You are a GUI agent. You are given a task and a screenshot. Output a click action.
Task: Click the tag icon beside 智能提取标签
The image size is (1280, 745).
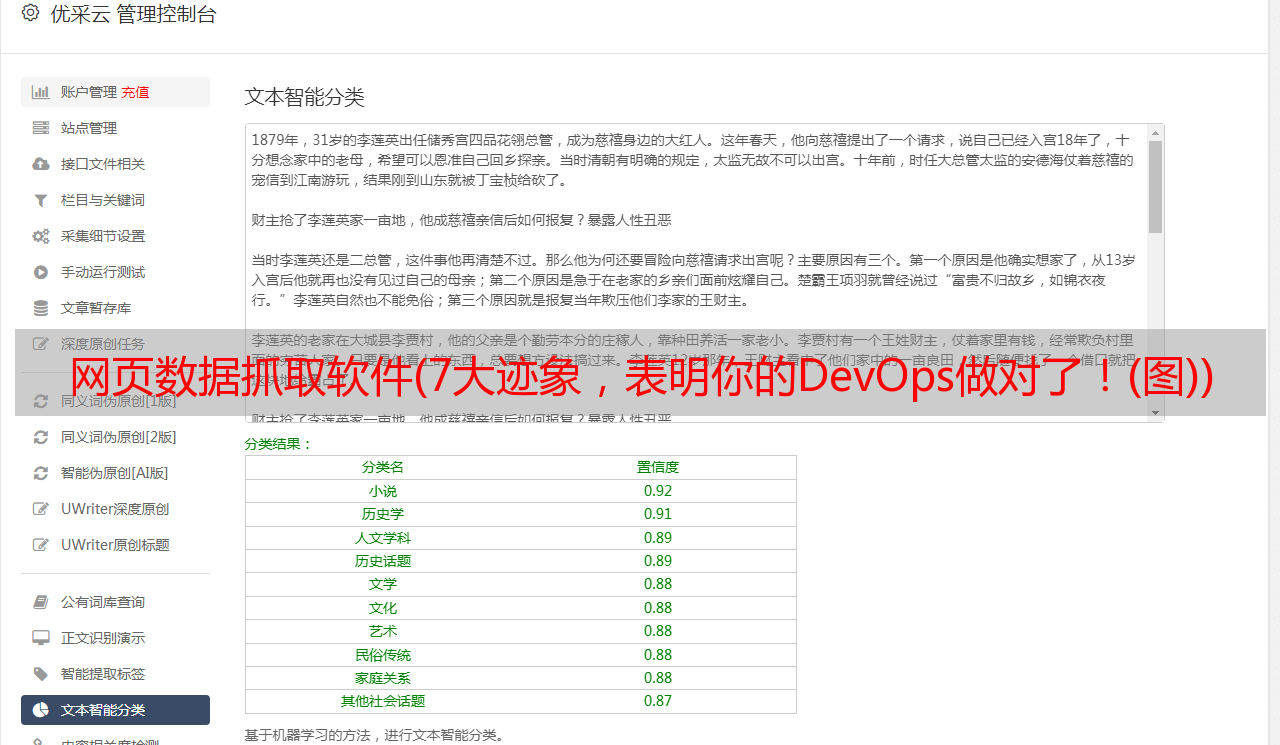click(41, 674)
